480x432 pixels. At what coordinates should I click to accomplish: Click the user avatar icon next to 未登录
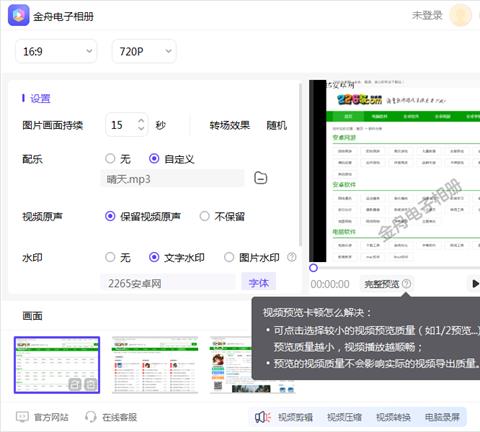point(461,15)
